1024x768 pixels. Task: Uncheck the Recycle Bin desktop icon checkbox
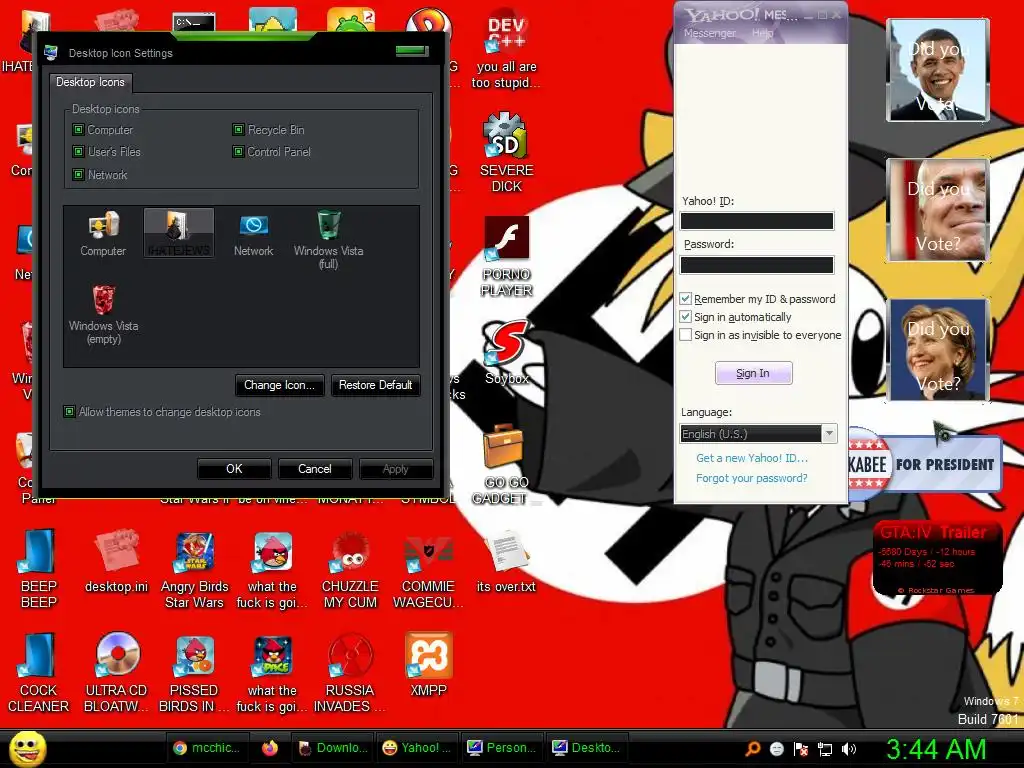coord(238,129)
